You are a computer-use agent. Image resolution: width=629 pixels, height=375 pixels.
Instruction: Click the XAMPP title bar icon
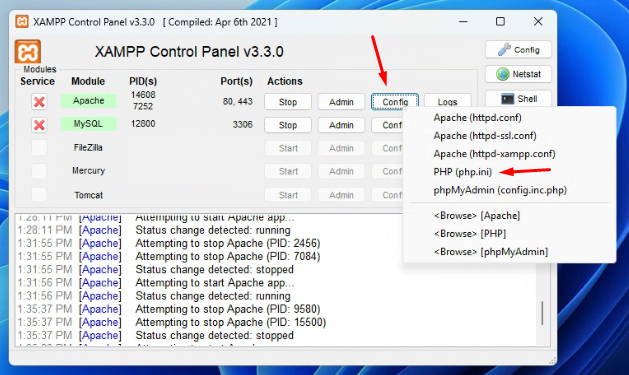(22, 21)
